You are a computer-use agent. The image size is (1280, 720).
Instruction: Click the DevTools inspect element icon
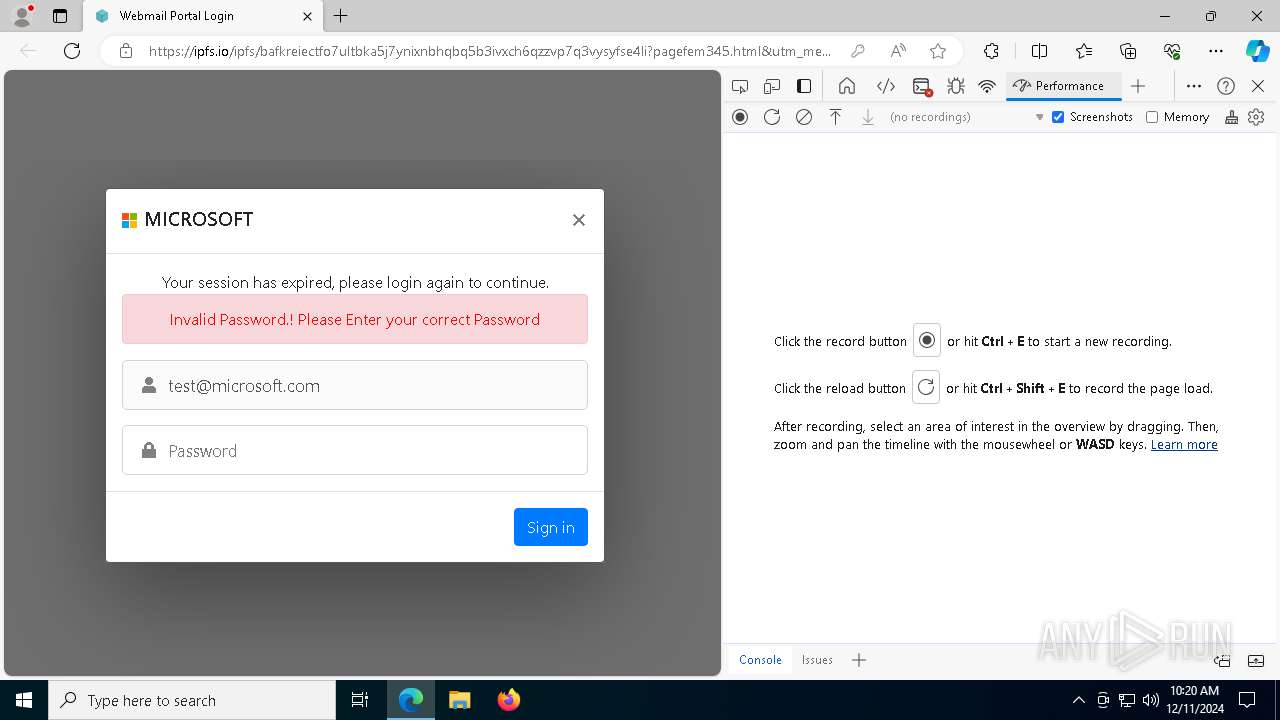pos(740,86)
